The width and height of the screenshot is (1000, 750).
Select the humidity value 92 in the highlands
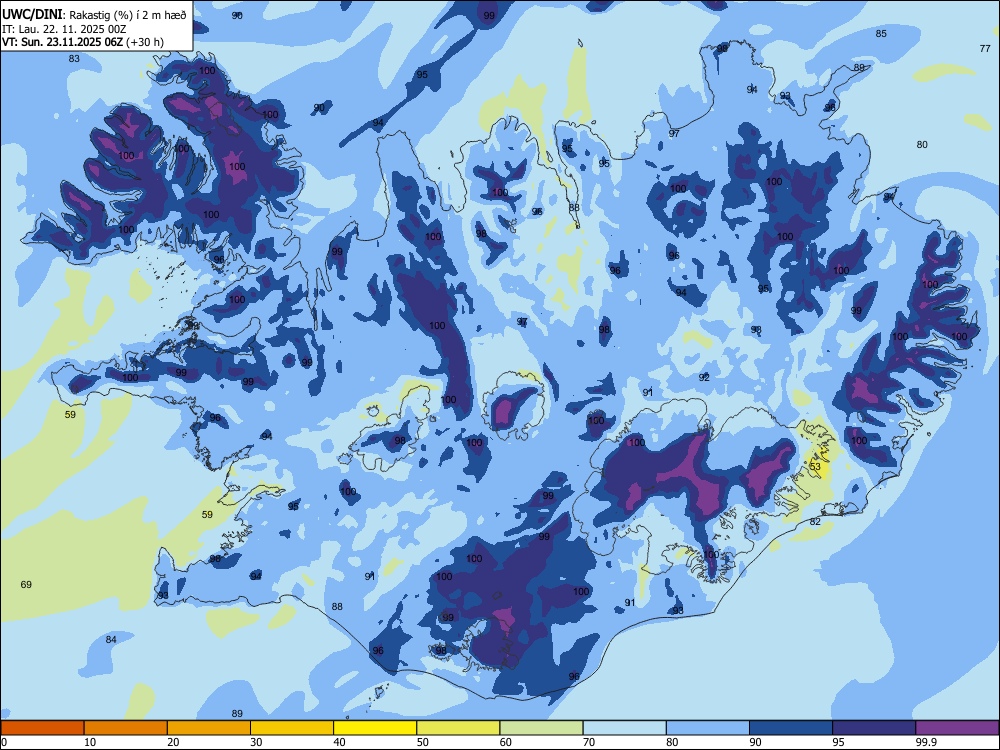point(704,378)
